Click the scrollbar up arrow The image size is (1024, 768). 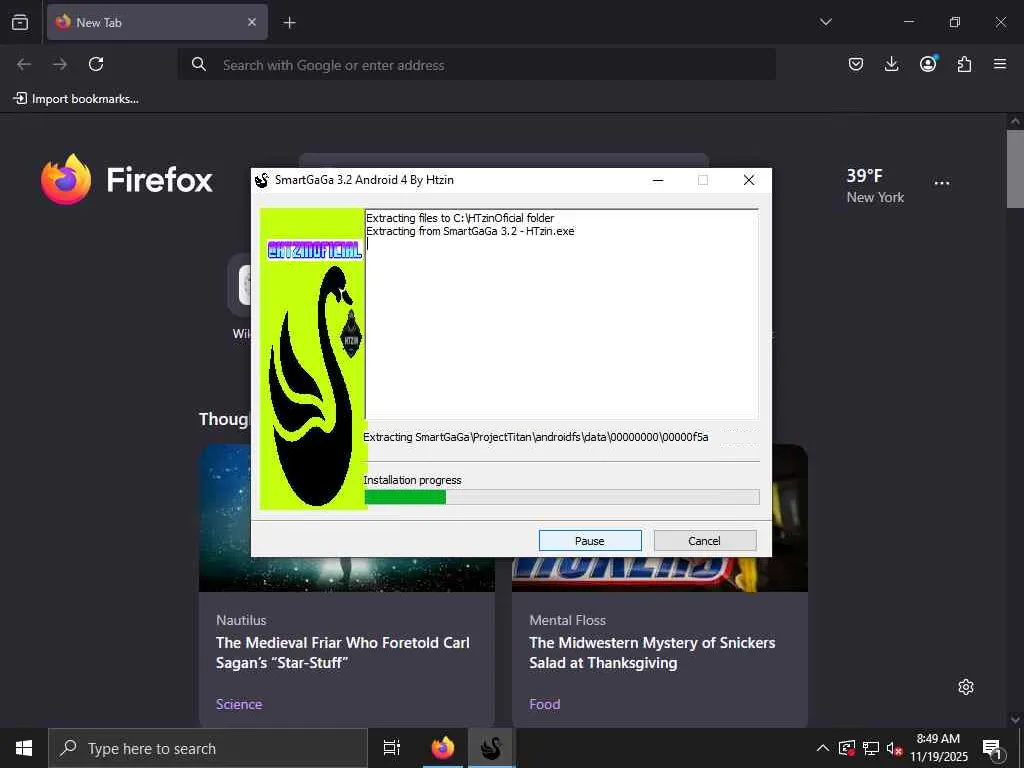pos(1015,121)
